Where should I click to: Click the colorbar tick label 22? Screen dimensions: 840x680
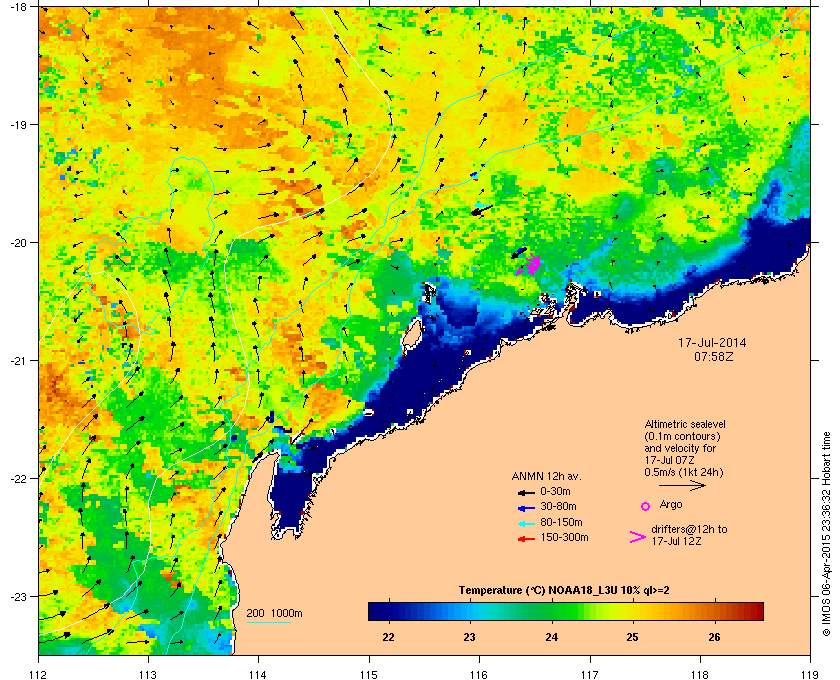(x=388, y=637)
